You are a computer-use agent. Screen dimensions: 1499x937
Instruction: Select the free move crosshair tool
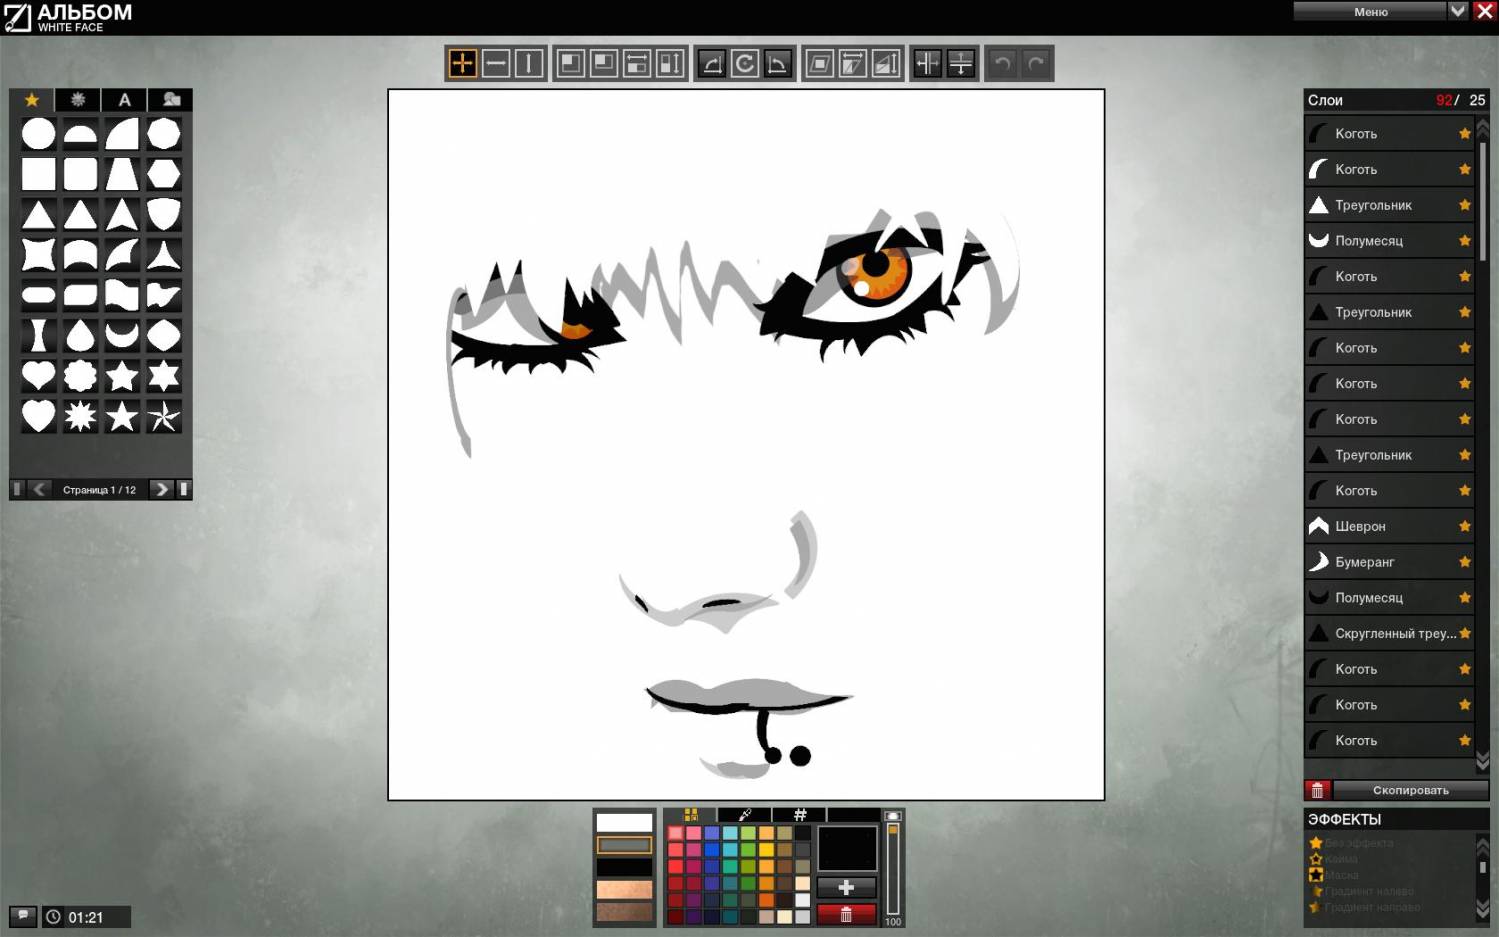coord(462,64)
